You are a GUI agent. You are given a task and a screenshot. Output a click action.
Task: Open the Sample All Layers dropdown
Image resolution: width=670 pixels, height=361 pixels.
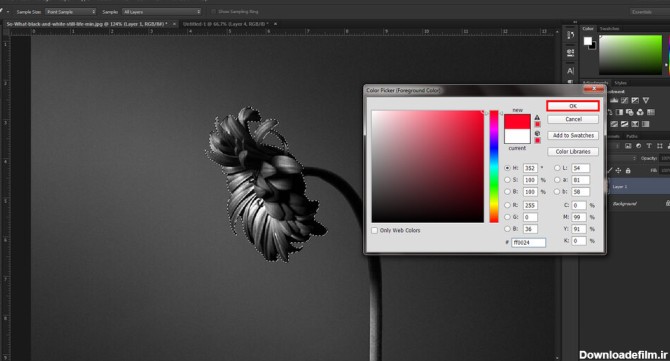pyautogui.click(x=162, y=12)
